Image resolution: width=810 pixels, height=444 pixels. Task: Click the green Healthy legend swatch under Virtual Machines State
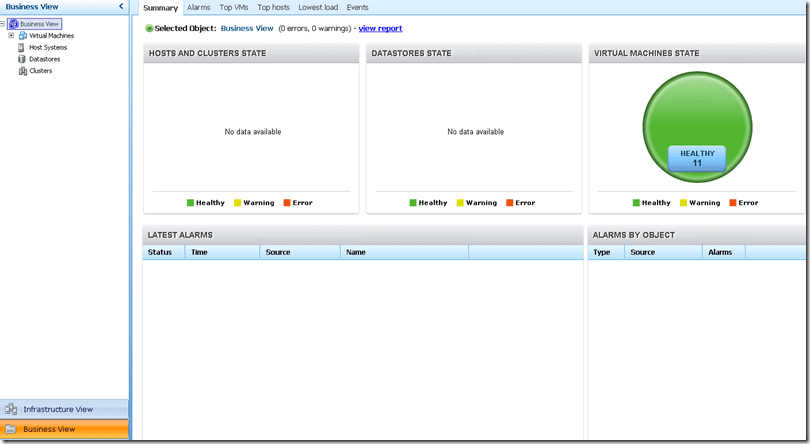click(636, 203)
